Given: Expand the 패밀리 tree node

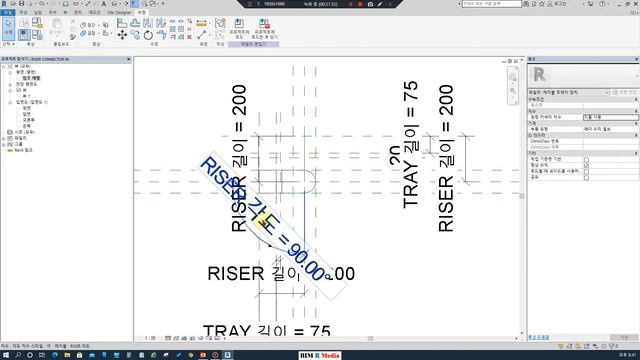Looking at the screenshot, I should pos(4,138).
